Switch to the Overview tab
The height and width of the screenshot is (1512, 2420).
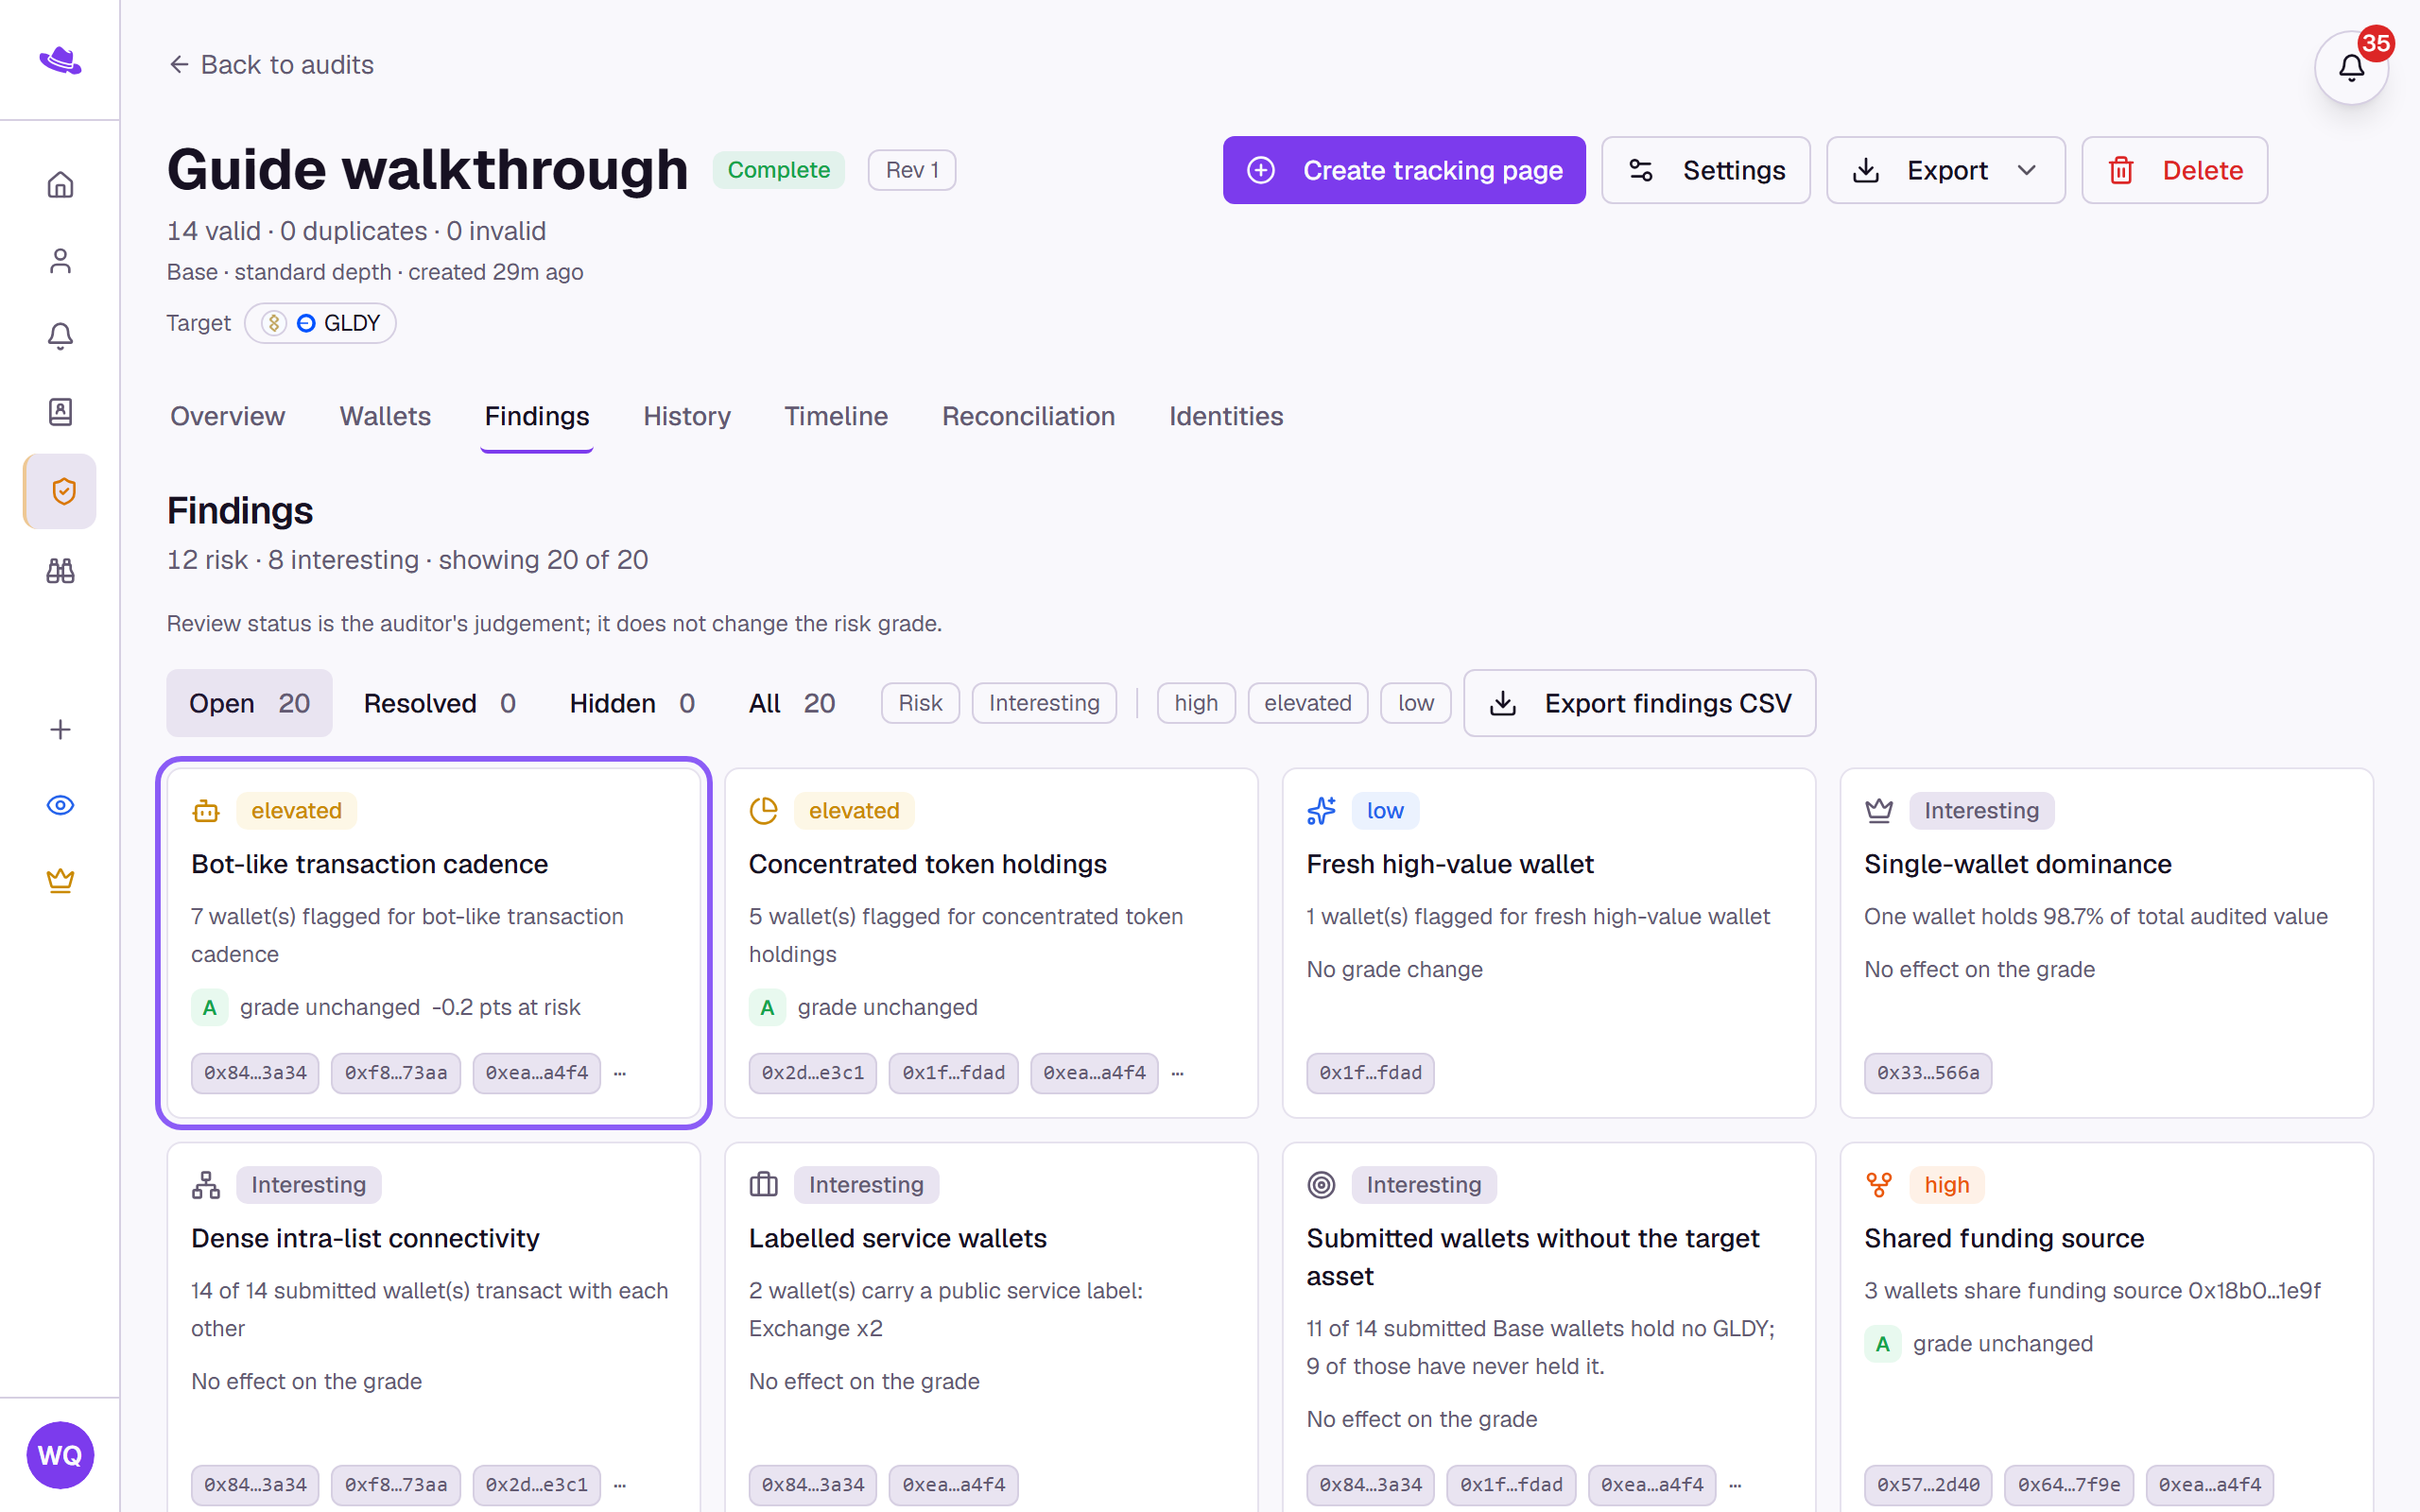coord(227,416)
